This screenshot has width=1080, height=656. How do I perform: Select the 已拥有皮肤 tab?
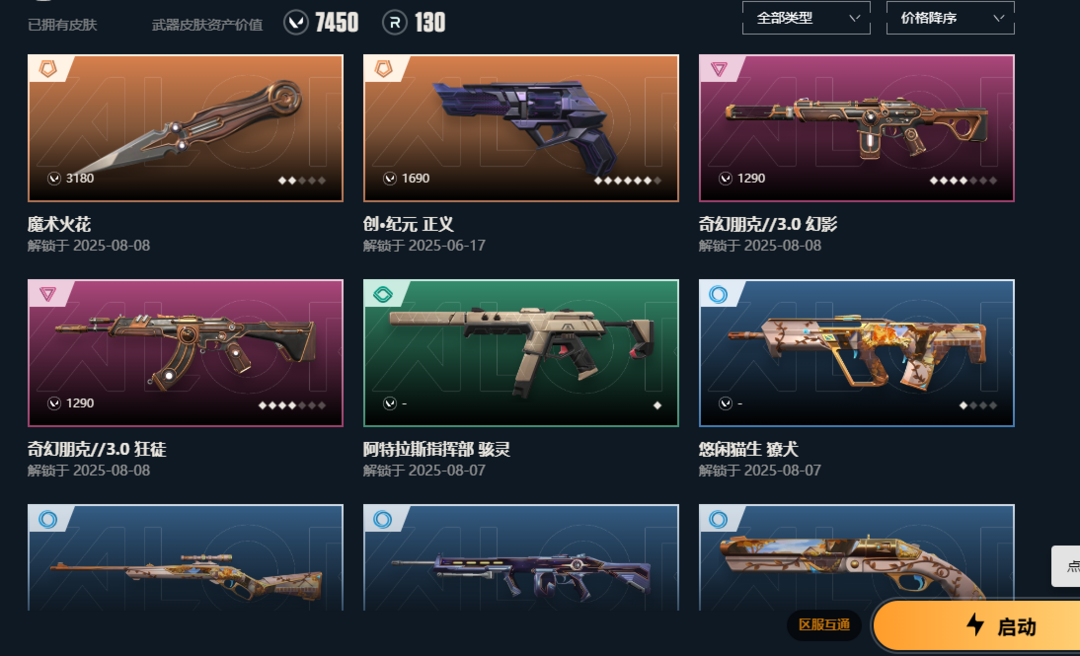click(62, 25)
